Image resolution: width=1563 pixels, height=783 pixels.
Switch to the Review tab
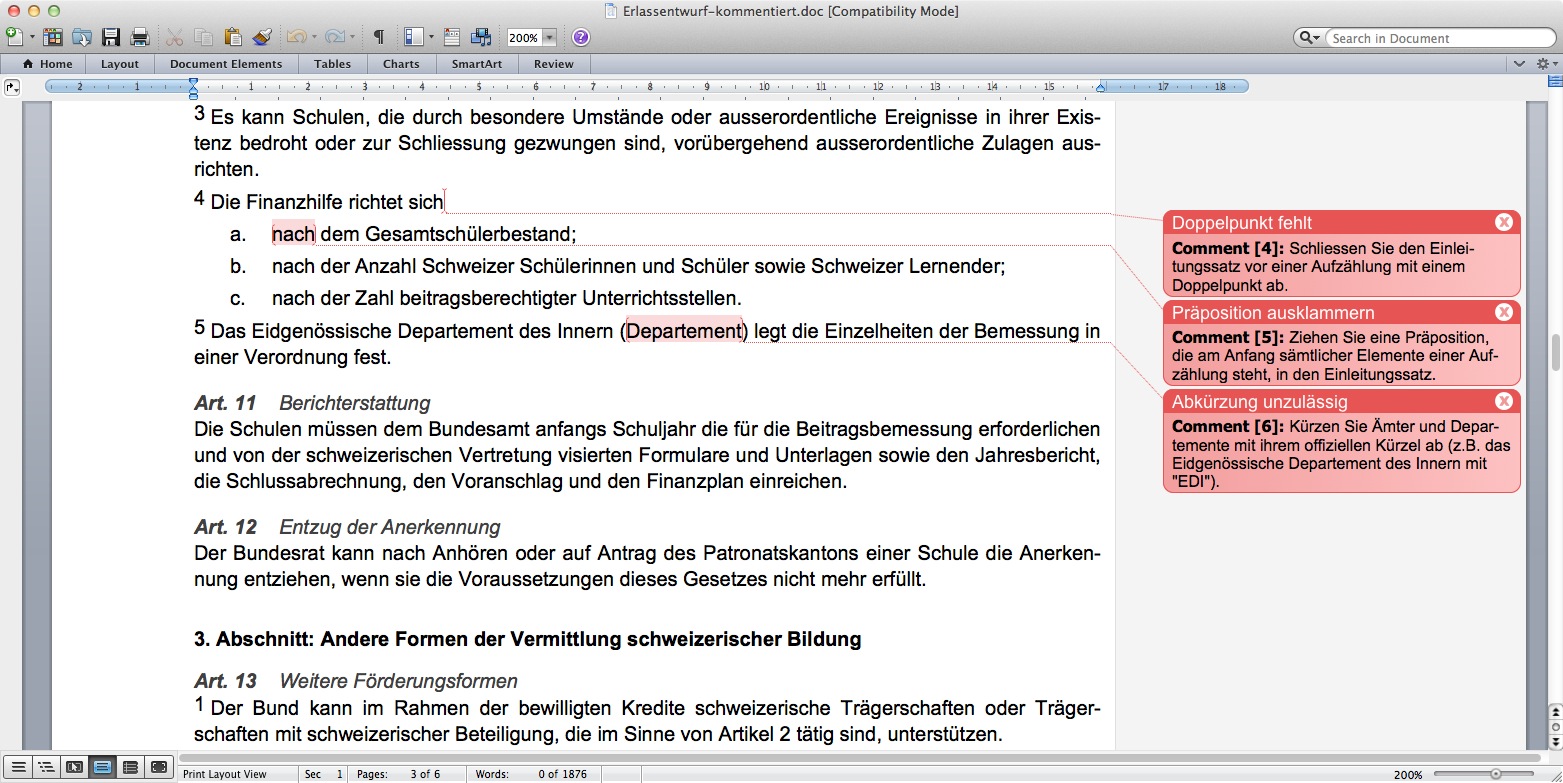tap(553, 64)
